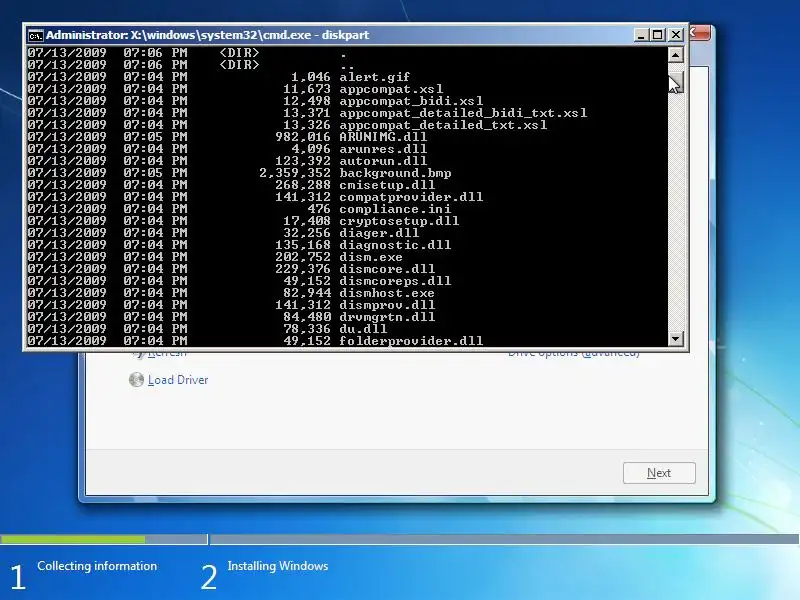
Task: Click the autorun.dll file entry
Action: (x=383, y=161)
